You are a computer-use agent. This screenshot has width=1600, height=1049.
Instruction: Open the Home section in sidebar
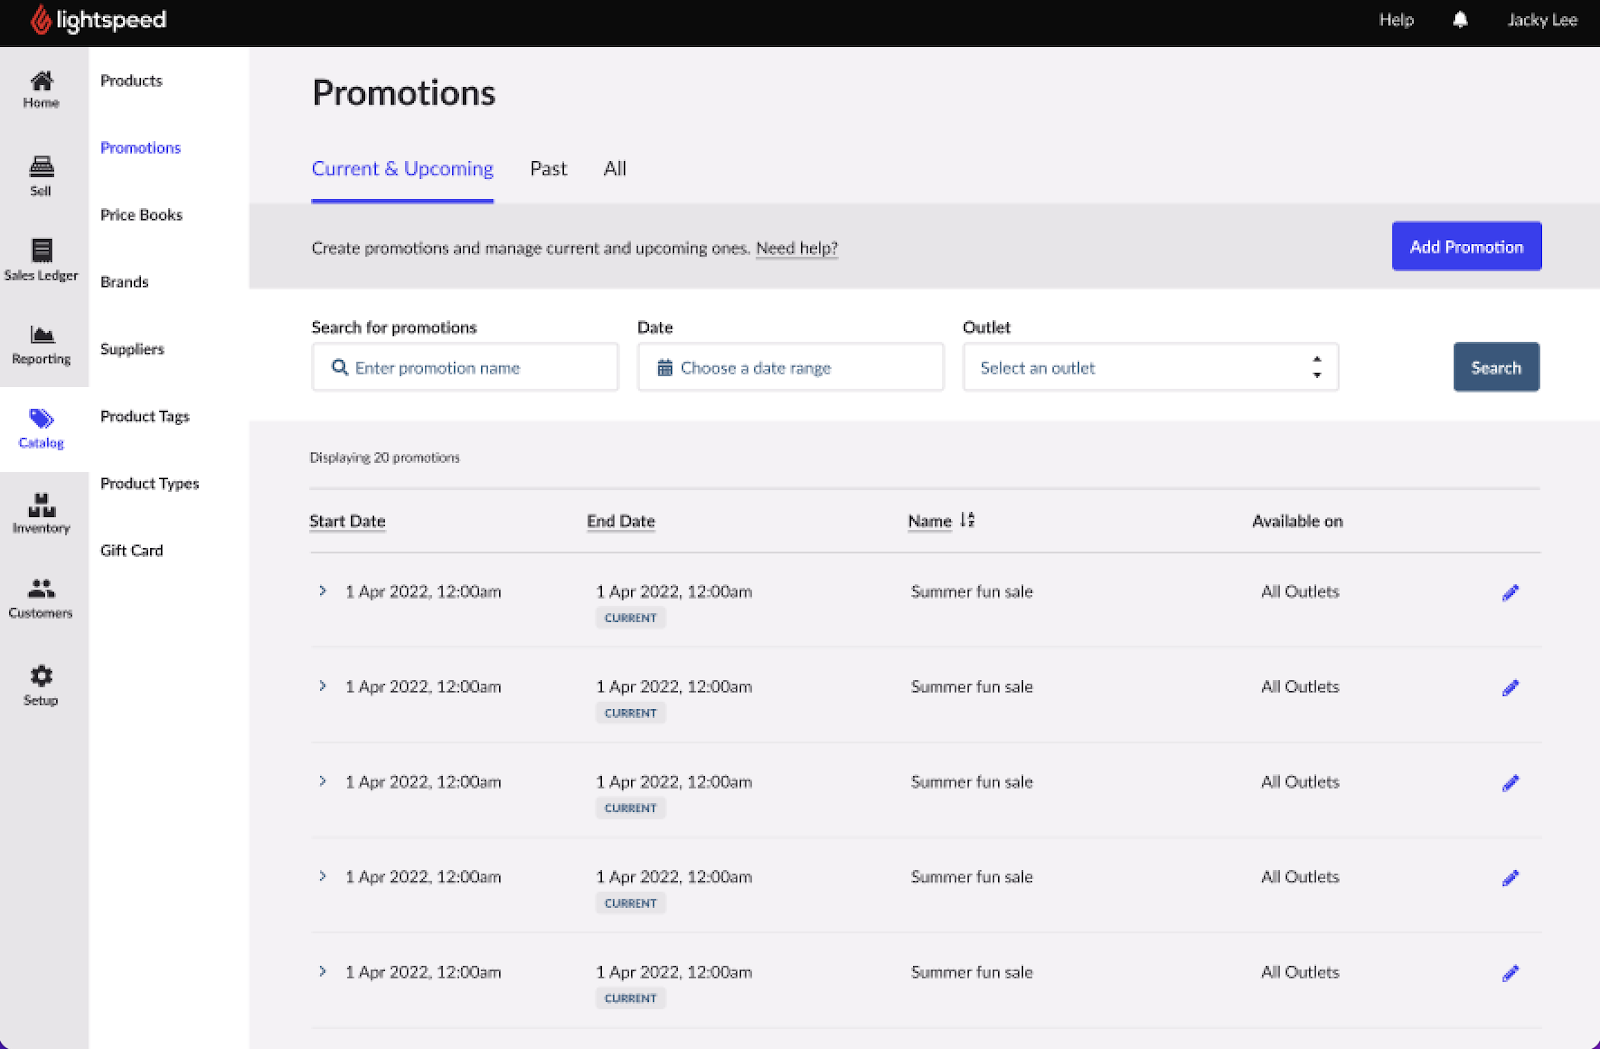coord(41,89)
